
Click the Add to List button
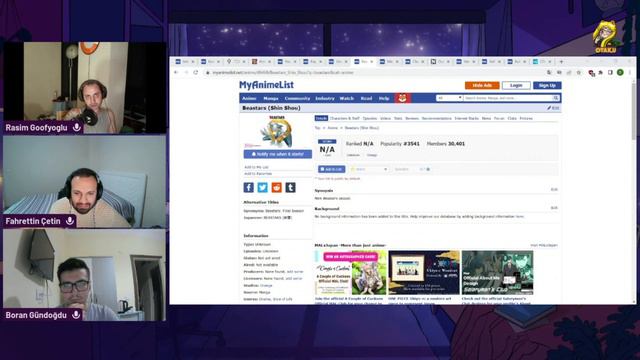(331, 169)
